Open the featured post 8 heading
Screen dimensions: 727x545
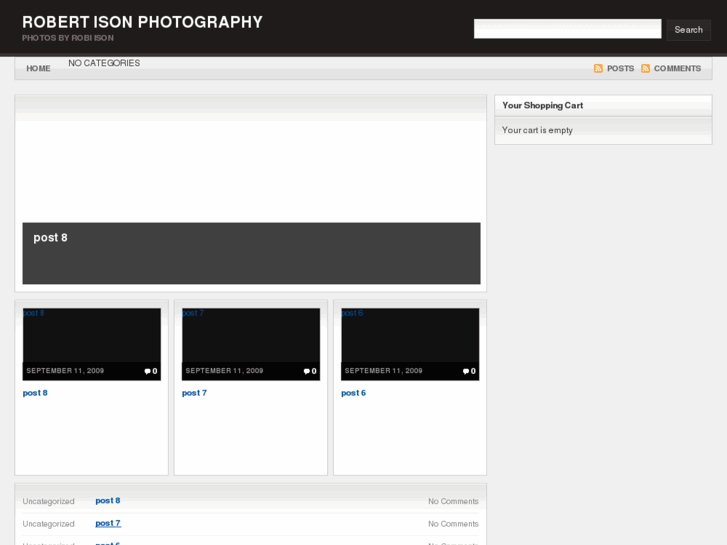point(51,237)
